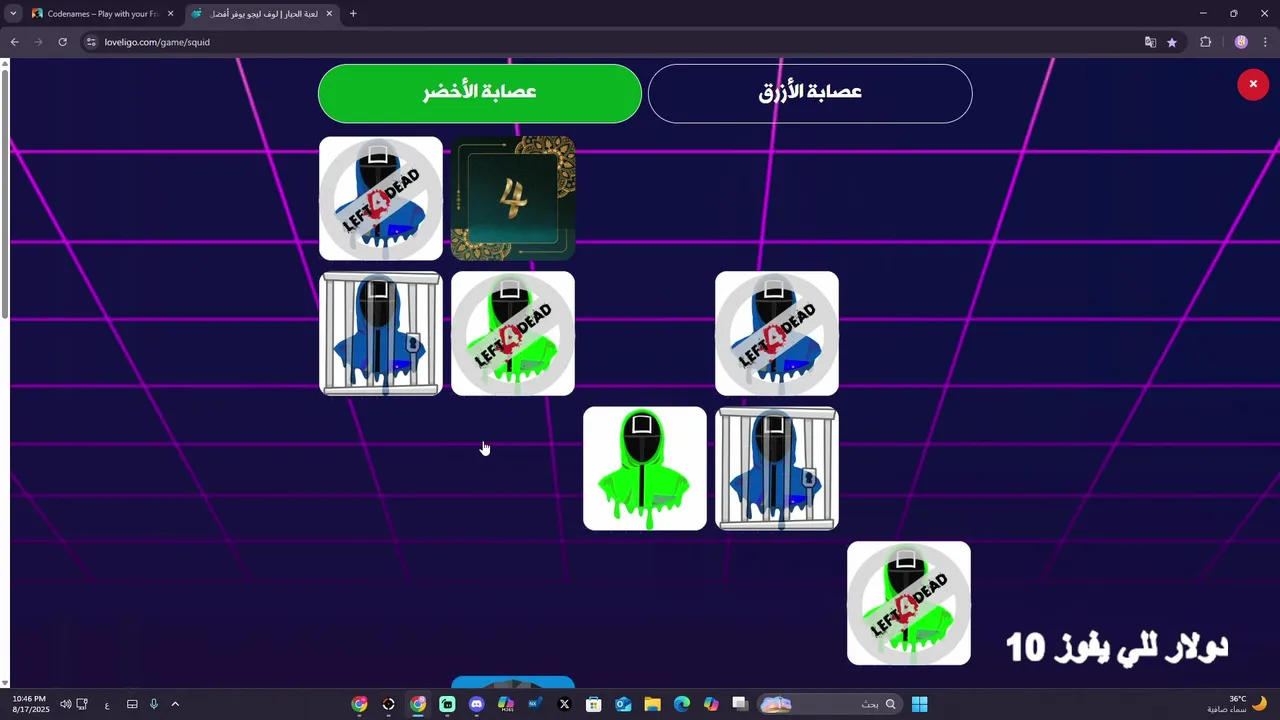Open Task View from the taskbar

tap(739, 704)
